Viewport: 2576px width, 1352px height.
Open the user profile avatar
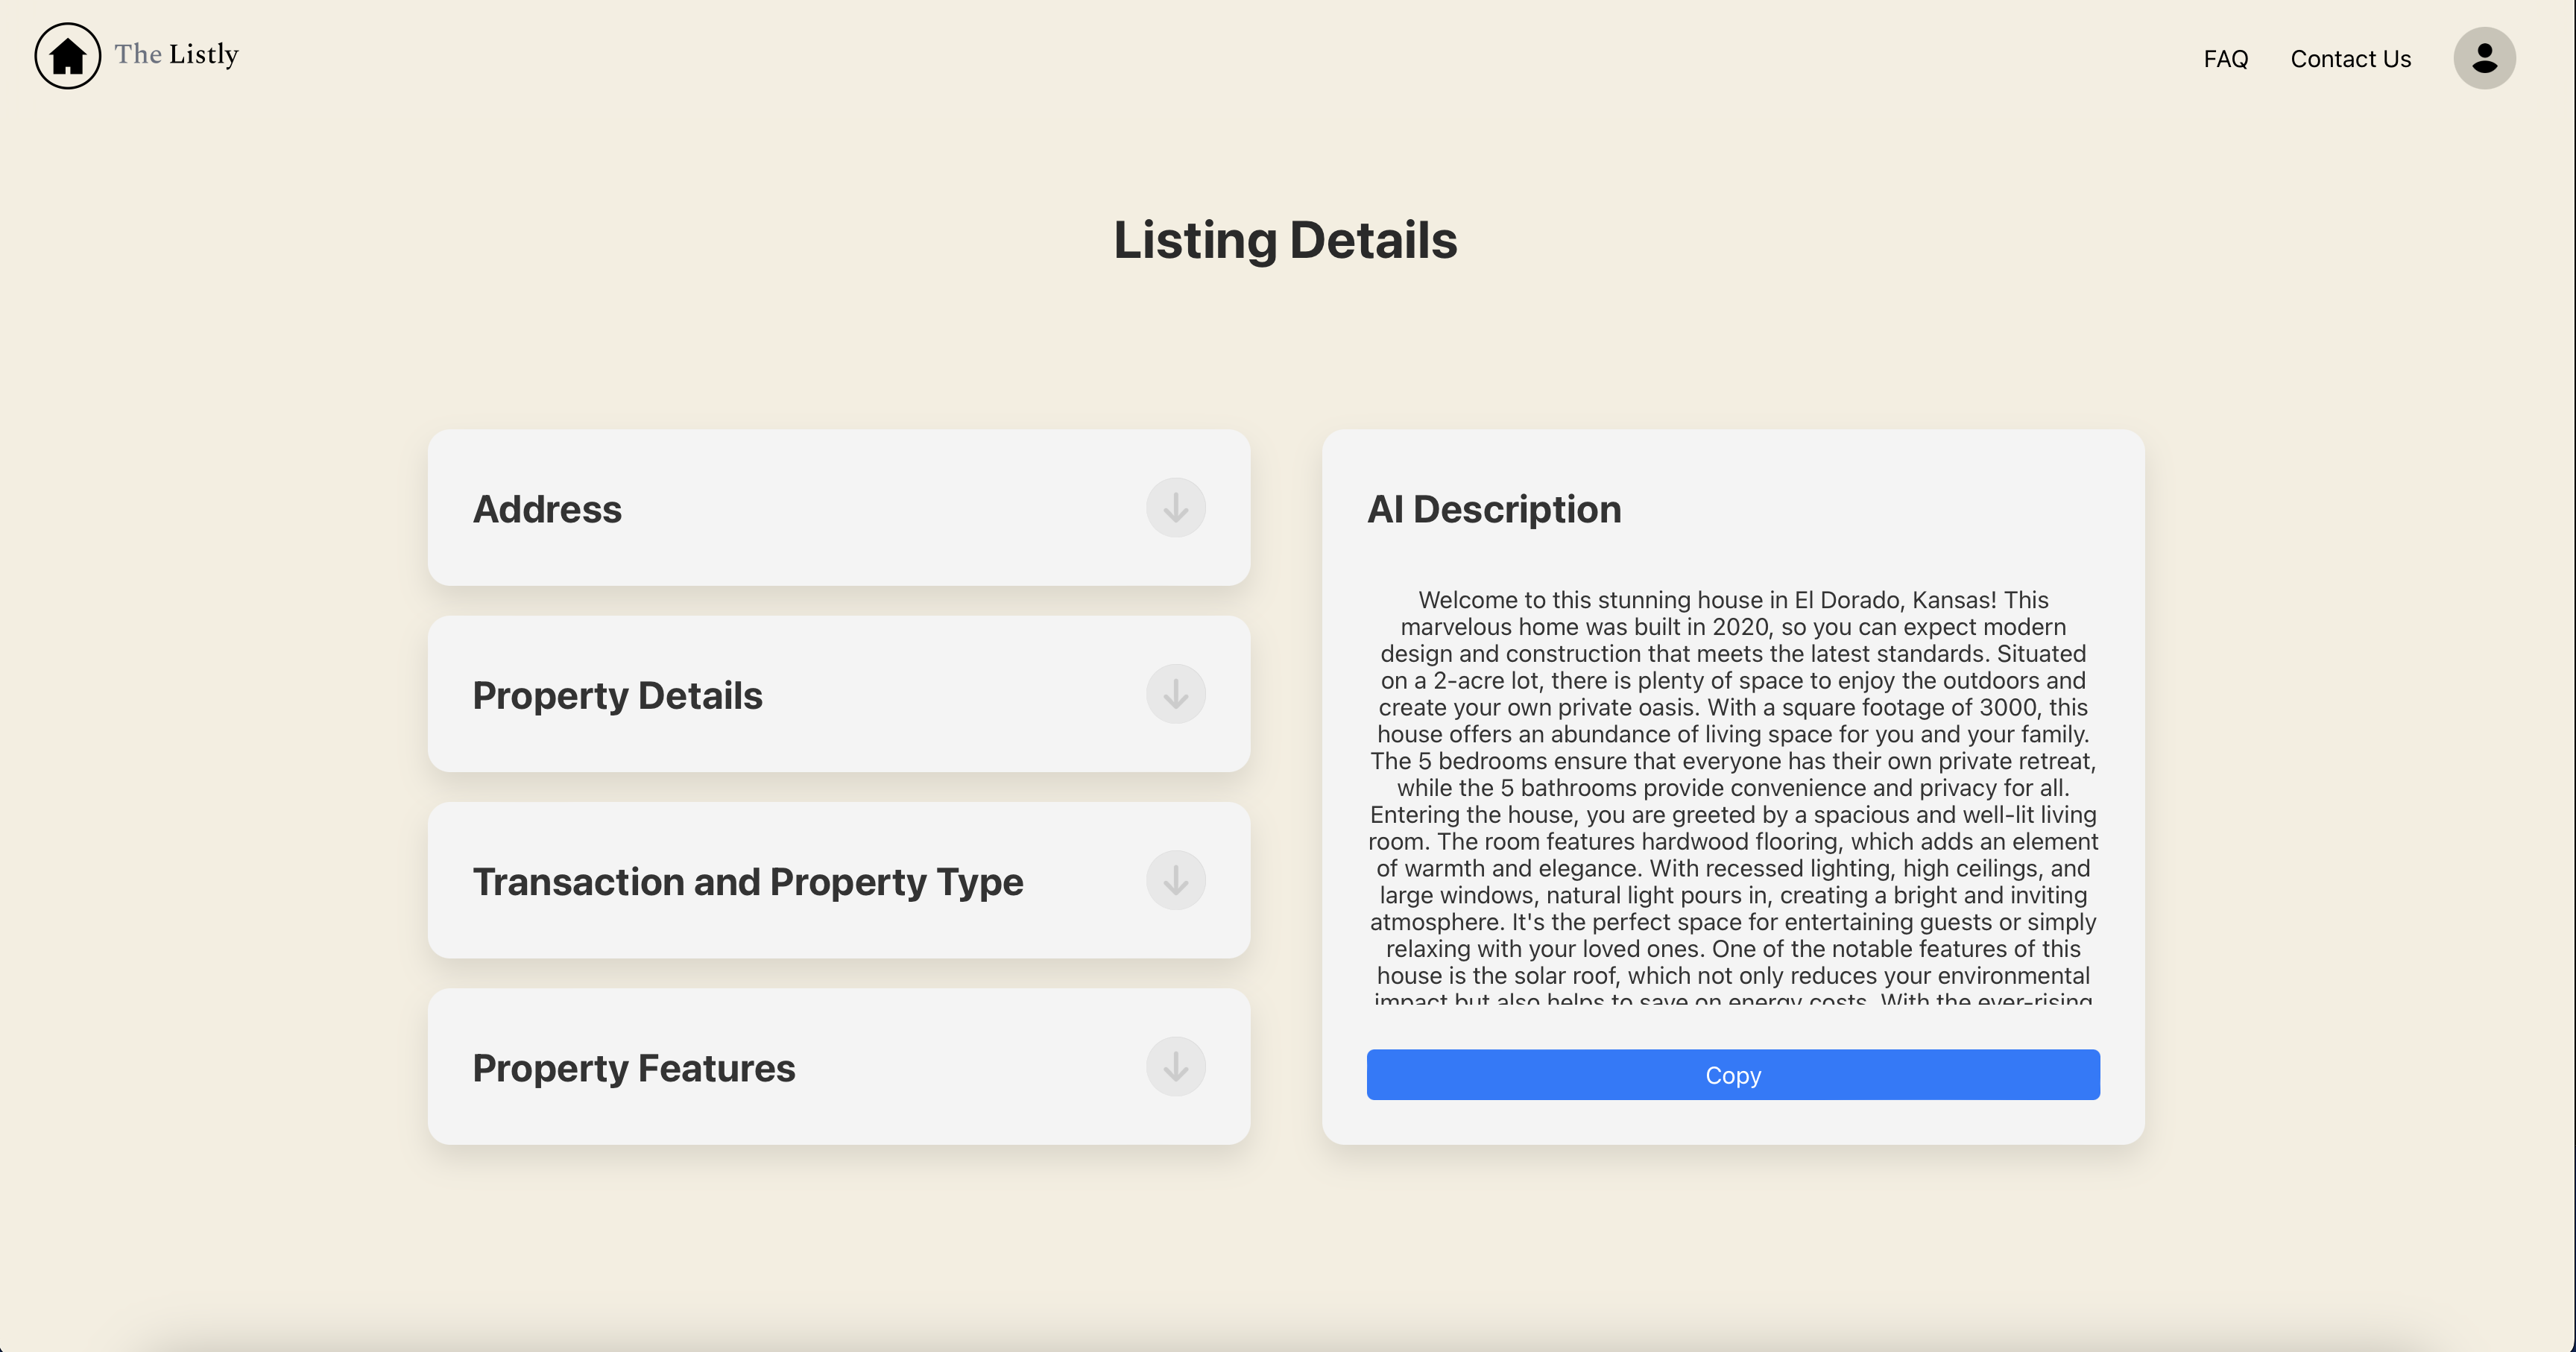[2483, 58]
